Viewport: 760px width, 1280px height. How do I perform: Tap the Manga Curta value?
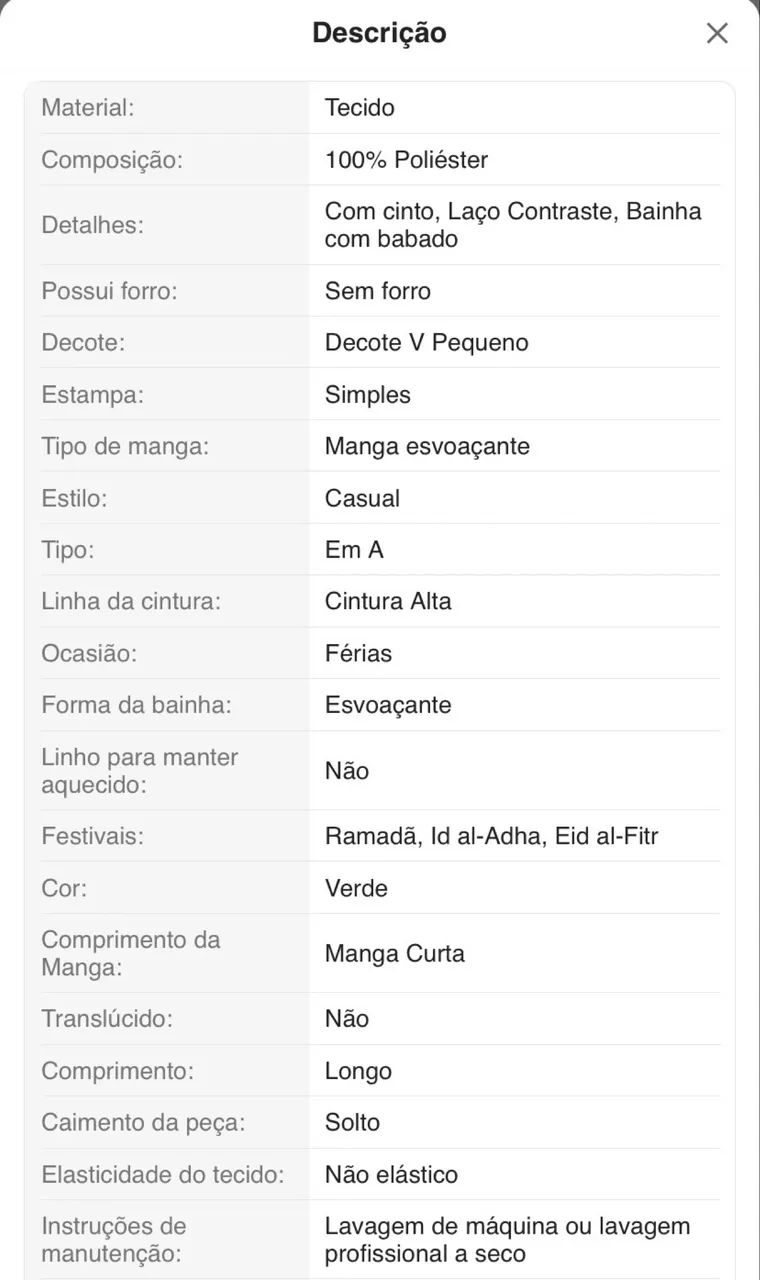click(x=395, y=953)
